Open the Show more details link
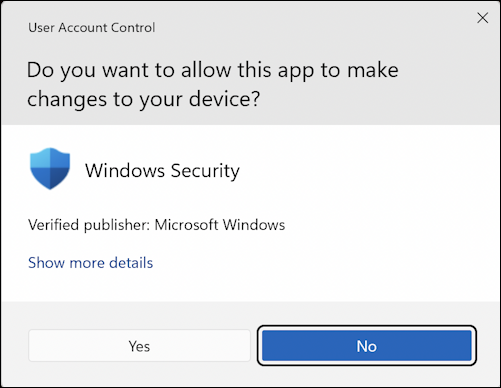501x388 pixels. 90,263
